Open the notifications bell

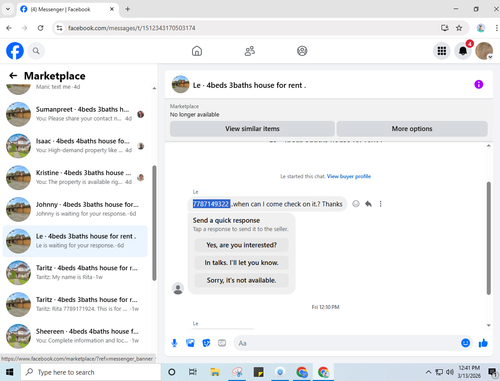[x=463, y=51]
